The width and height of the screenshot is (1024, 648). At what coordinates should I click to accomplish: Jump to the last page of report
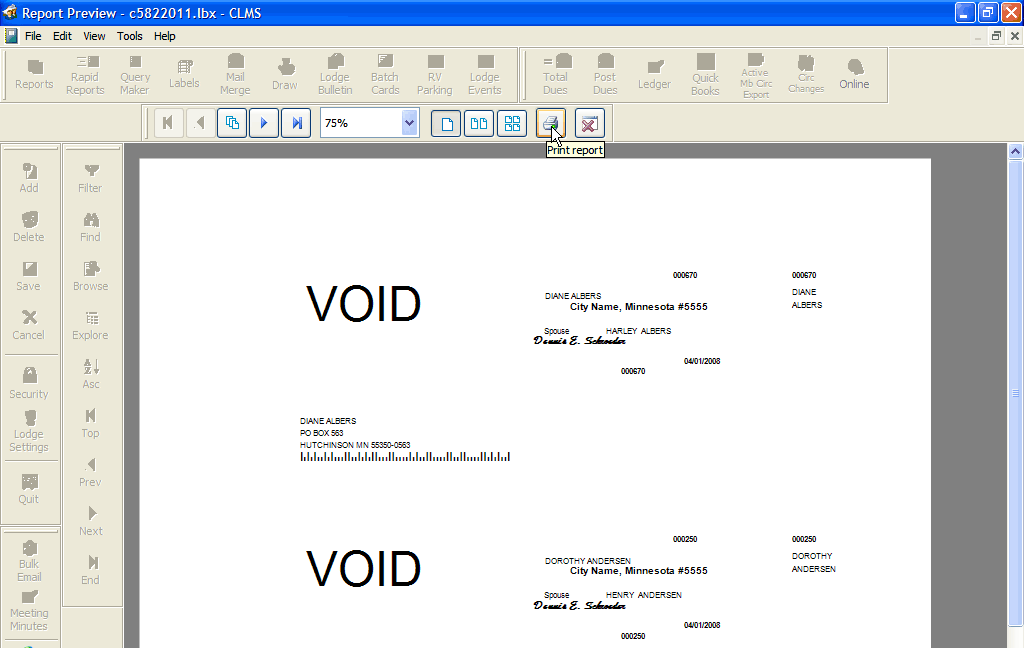(297, 123)
